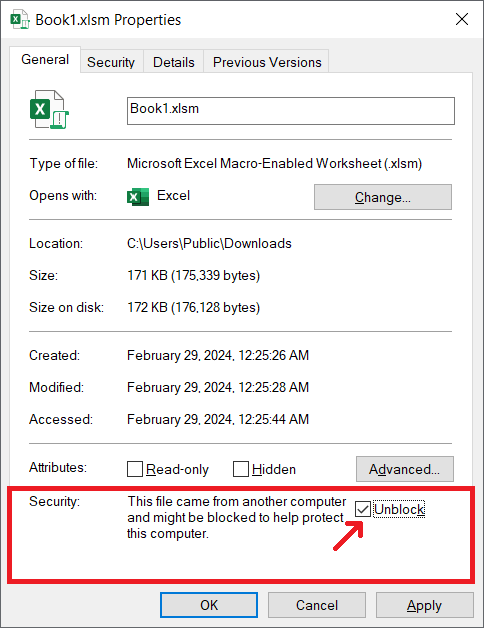484x628 pixels.
Task: Click the Cancel button
Action: [317, 605]
